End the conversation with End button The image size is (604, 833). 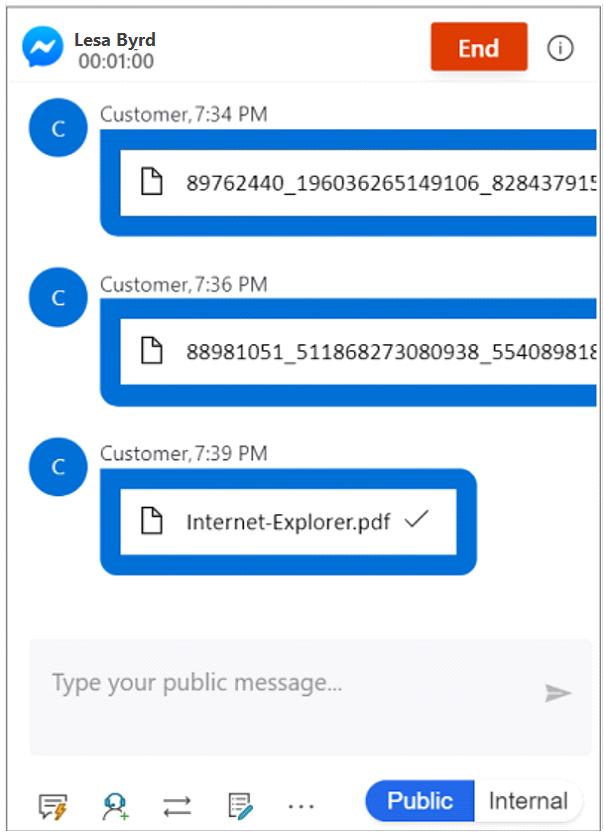point(479,47)
